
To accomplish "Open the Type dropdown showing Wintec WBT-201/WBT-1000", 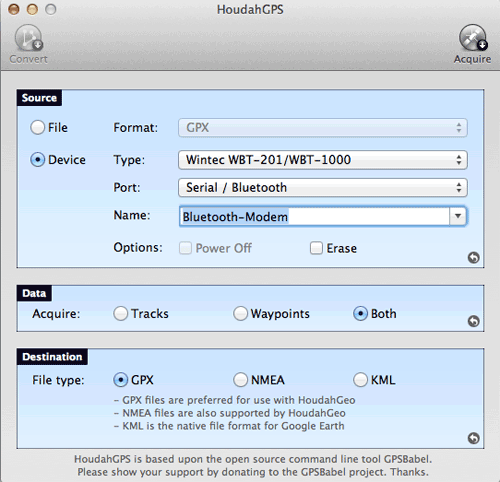I will click(x=323, y=160).
